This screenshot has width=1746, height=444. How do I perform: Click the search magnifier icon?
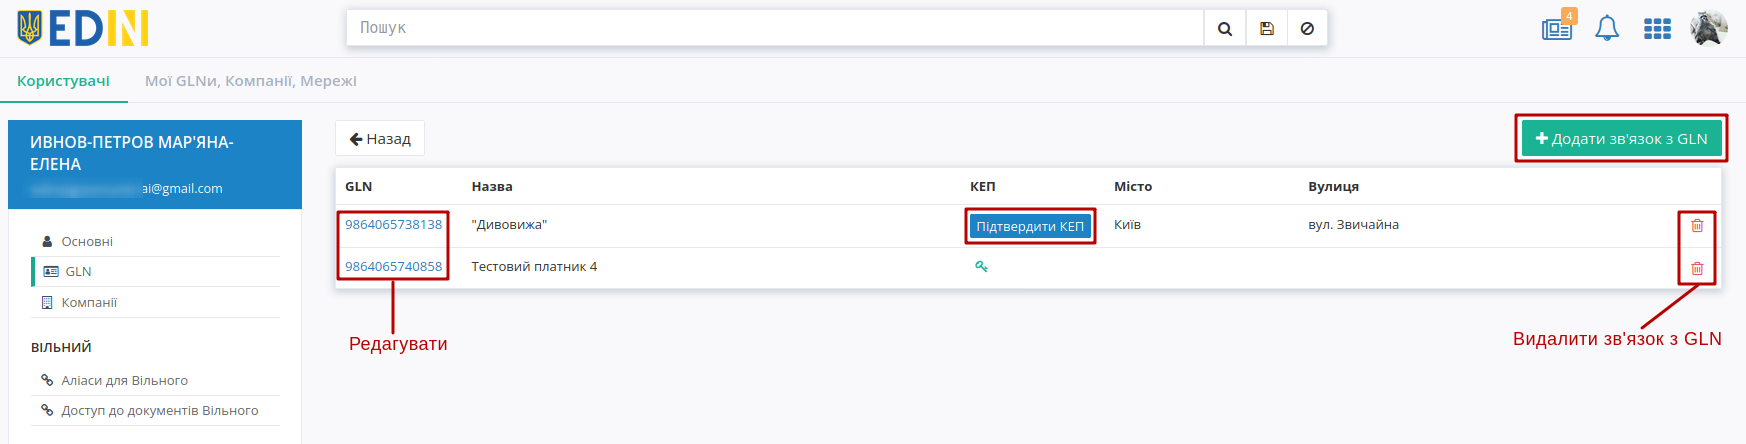pyautogui.click(x=1225, y=29)
